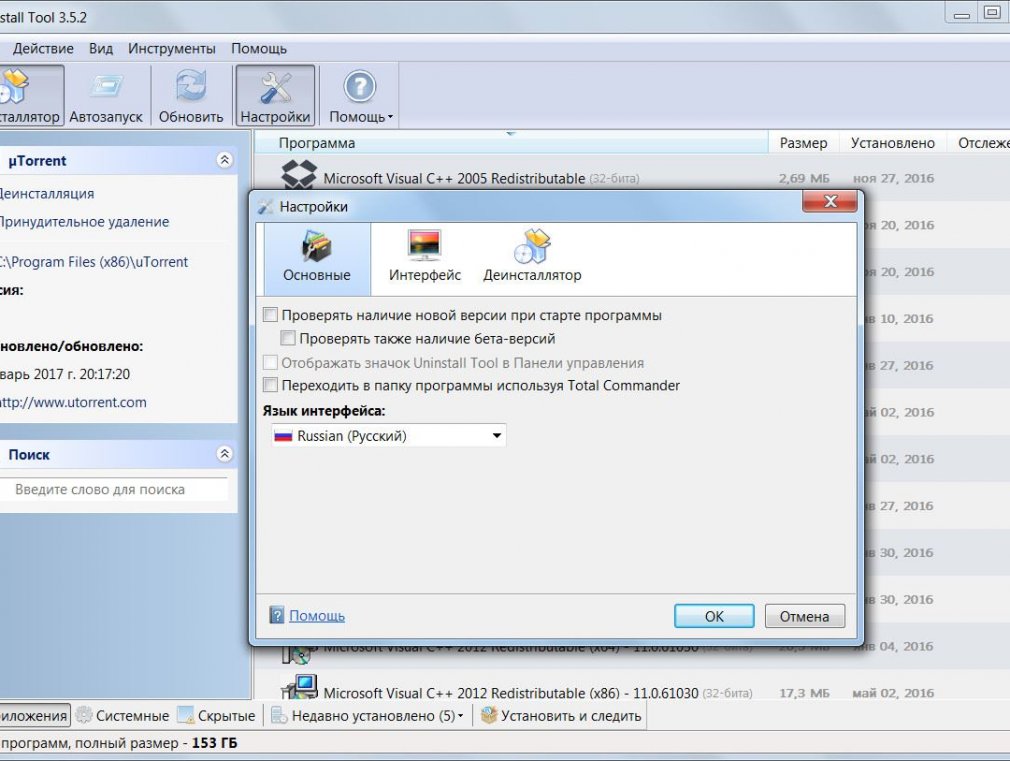Confirm settings with OK button

714,616
